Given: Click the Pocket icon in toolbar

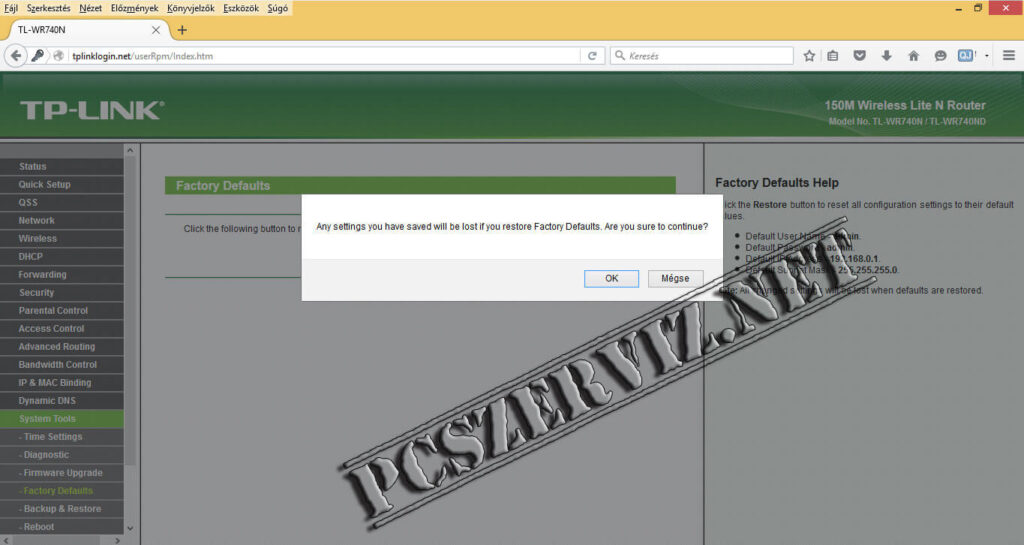Looking at the screenshot, I should 859,56.
